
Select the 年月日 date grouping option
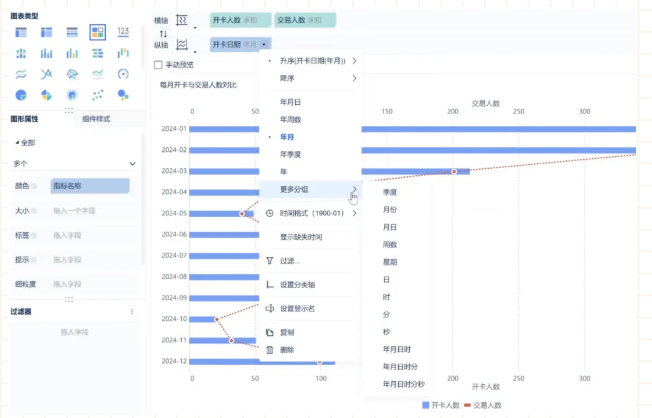pos(291,102)
